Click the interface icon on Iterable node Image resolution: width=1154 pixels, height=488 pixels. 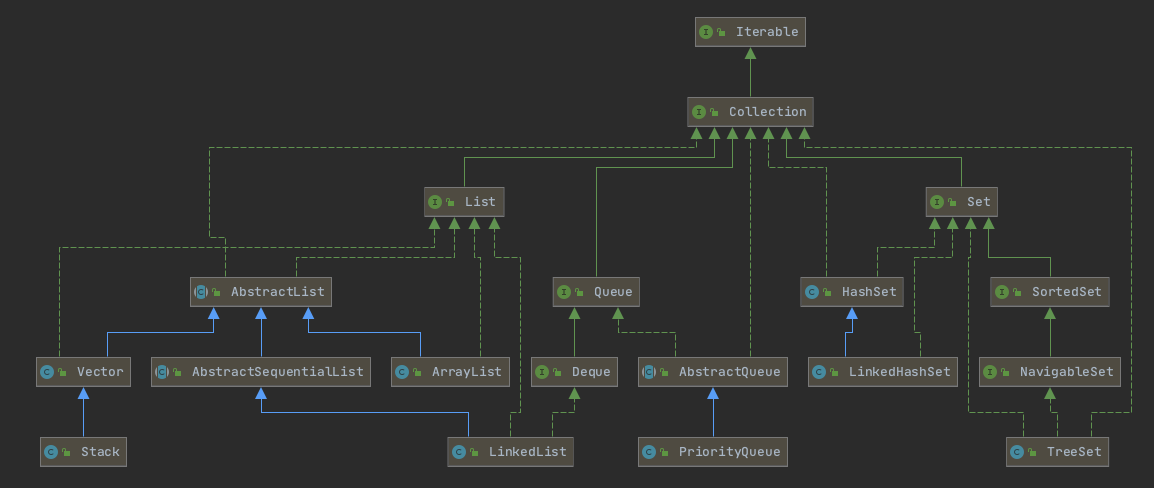point(707,32)
